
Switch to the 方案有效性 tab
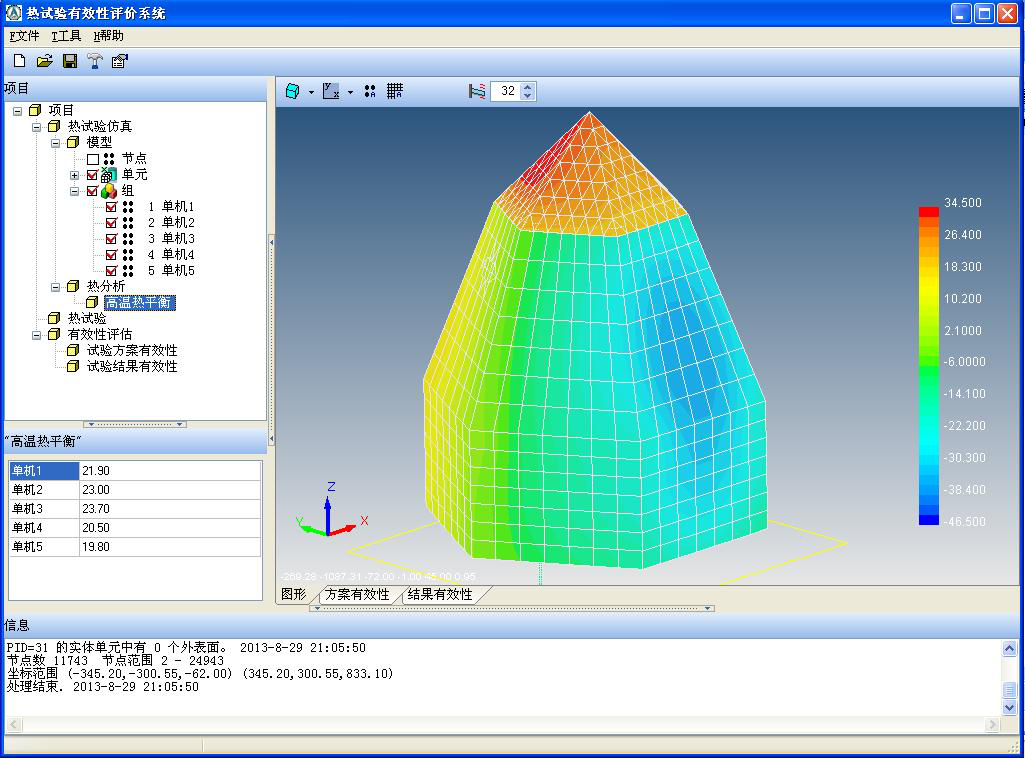coord(357,594)
